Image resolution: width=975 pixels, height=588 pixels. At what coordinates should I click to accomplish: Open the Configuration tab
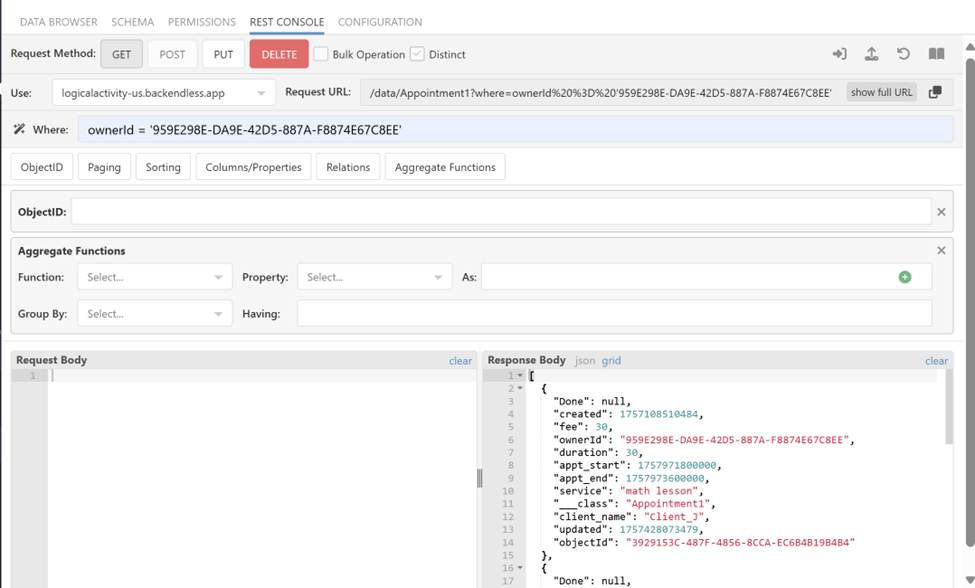coord(380,22)
